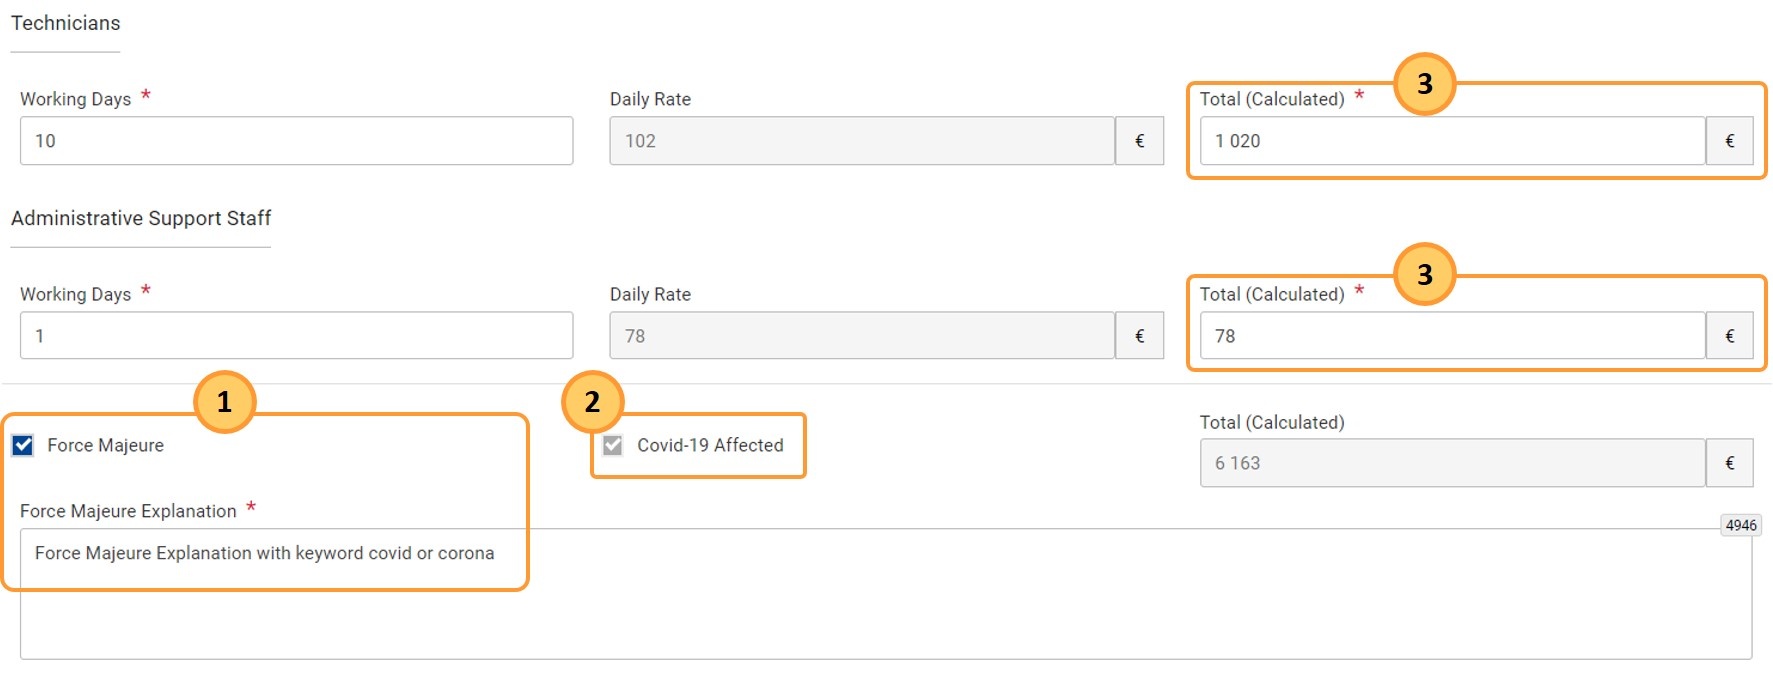
Task: Click the marker 3 badge above Administrative Total
Action: 1424,274
